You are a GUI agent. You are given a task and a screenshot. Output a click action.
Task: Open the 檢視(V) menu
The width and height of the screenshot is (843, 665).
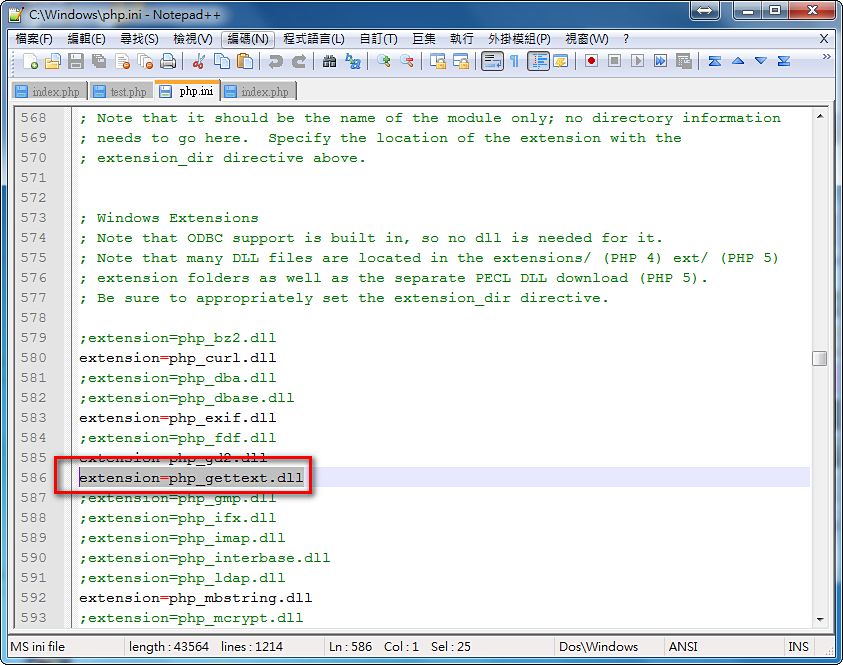click(193, 39)
